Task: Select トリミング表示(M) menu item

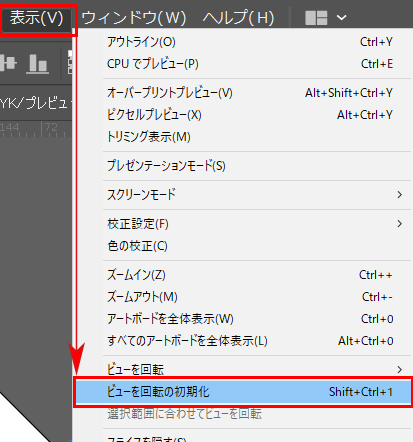Action: coord(257,137)
